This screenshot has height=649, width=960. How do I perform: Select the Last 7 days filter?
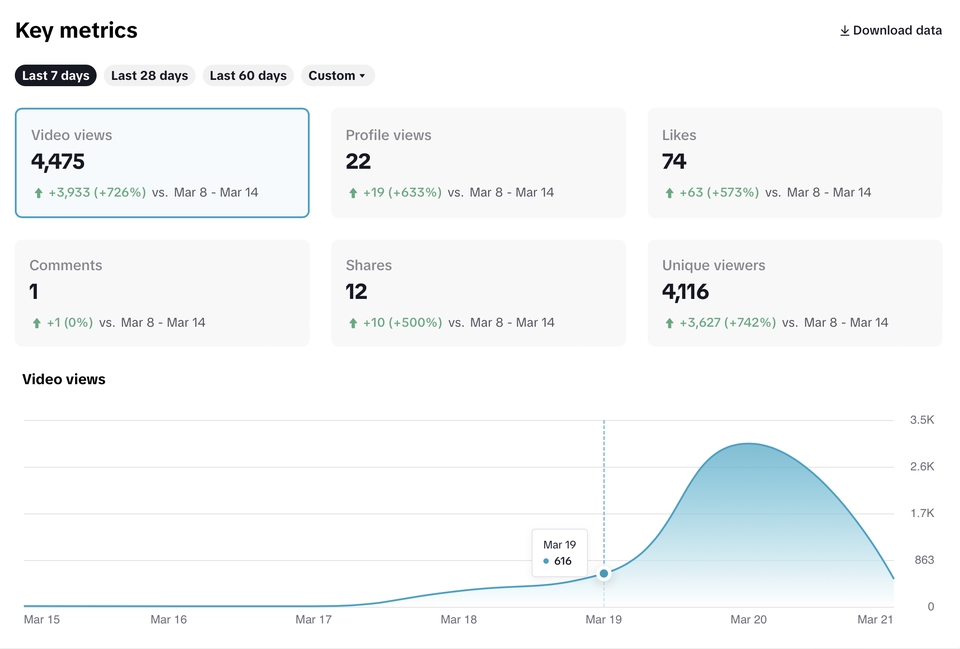click(x=56, y=75)
